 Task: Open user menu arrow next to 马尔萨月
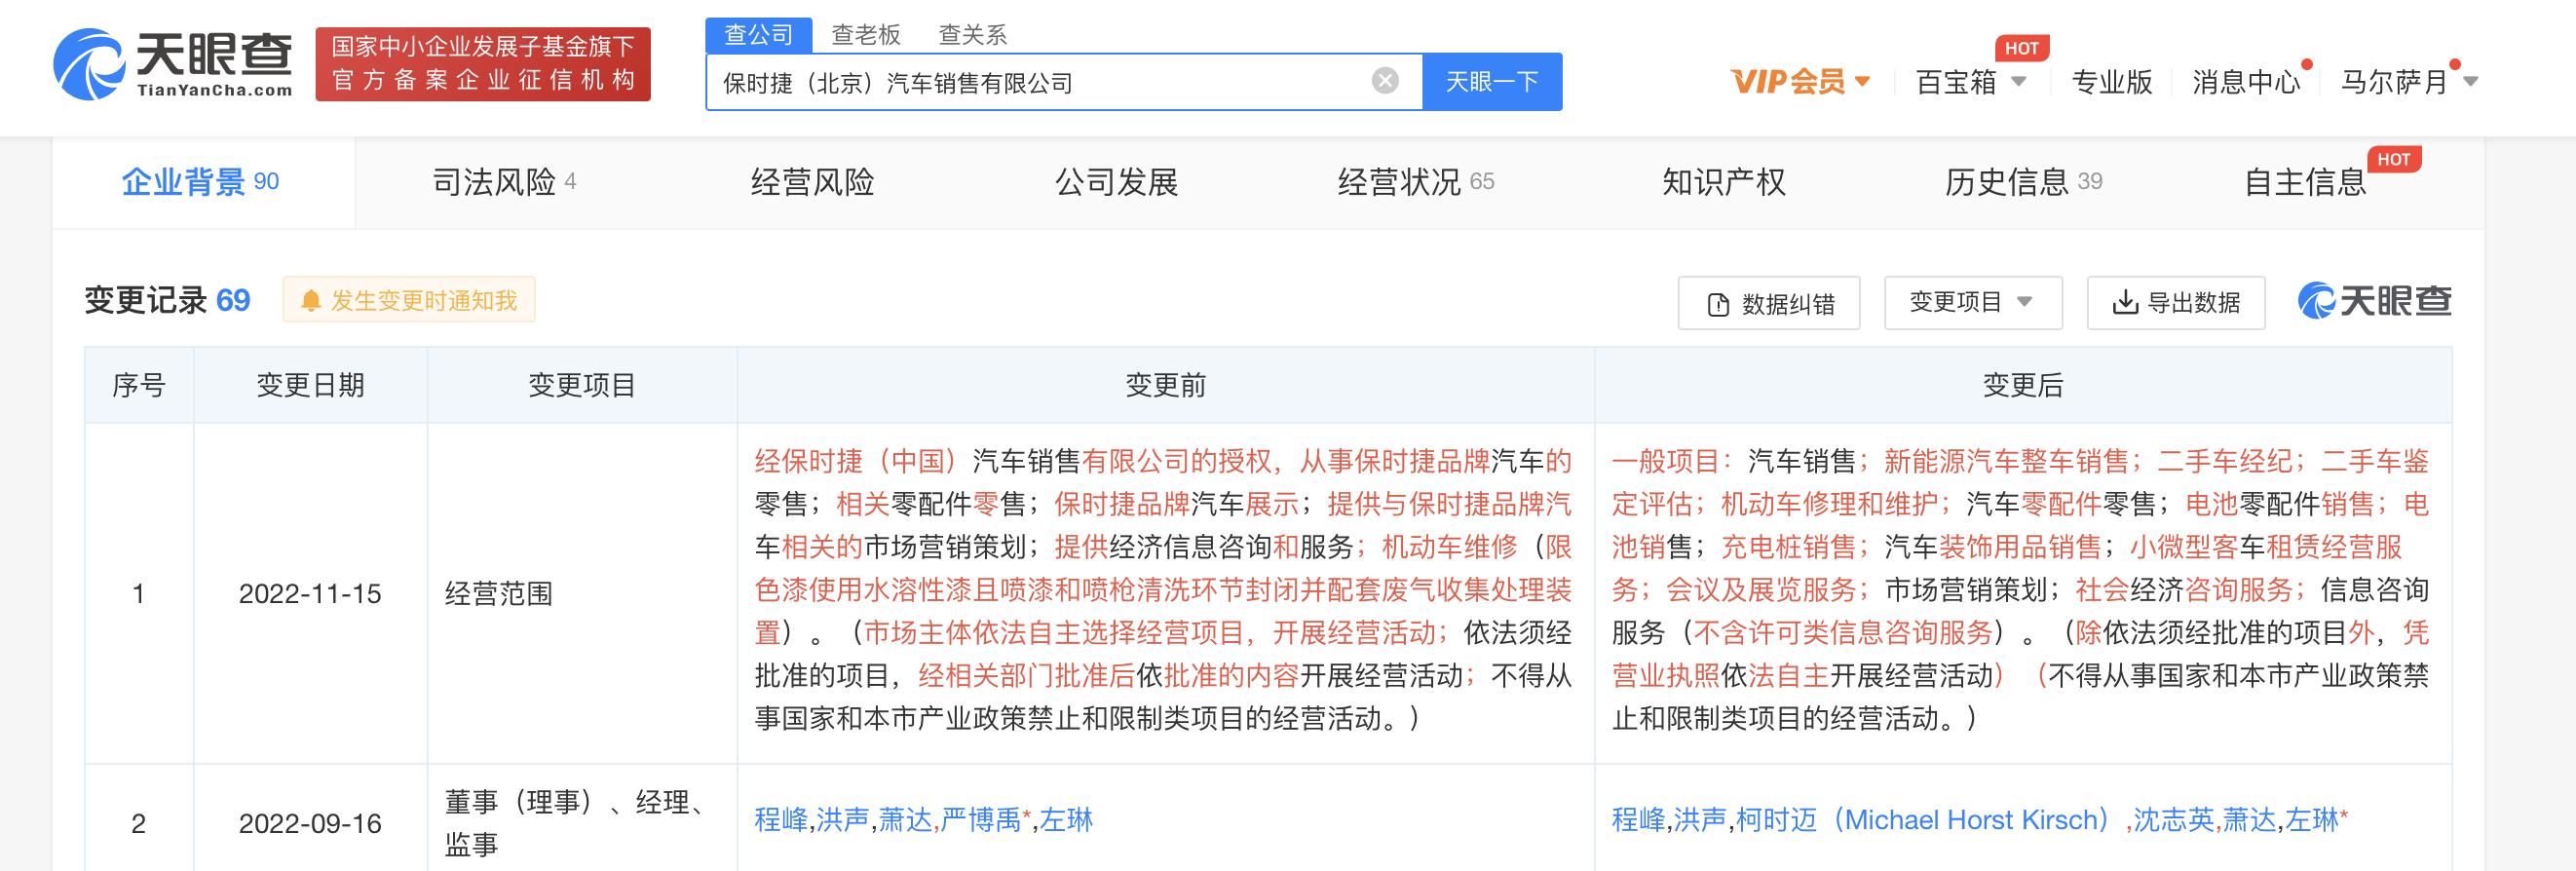click(x=2470, y=82)
